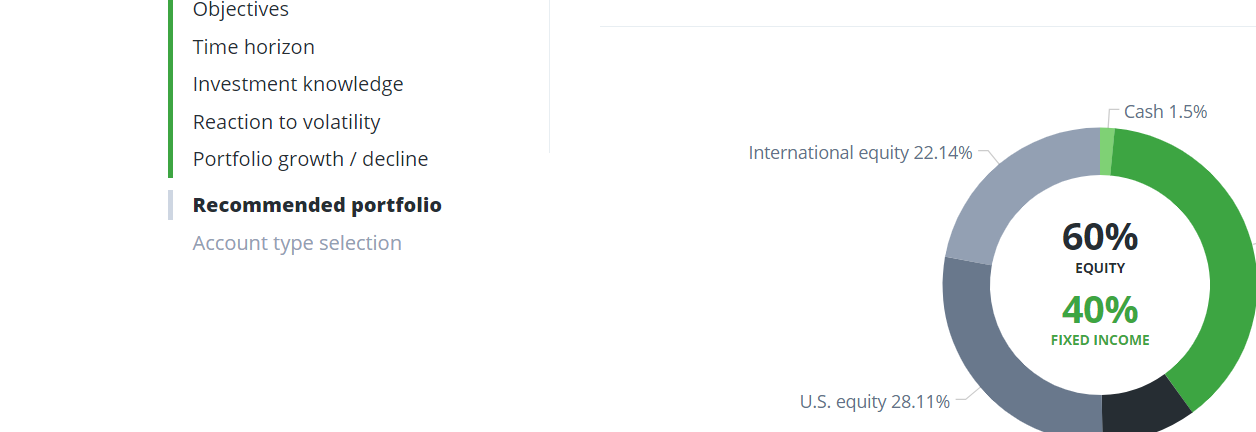Click the Cash 1.5% chart label
This screenshot has width=1256, height=432.
[x=1165, y=111]
